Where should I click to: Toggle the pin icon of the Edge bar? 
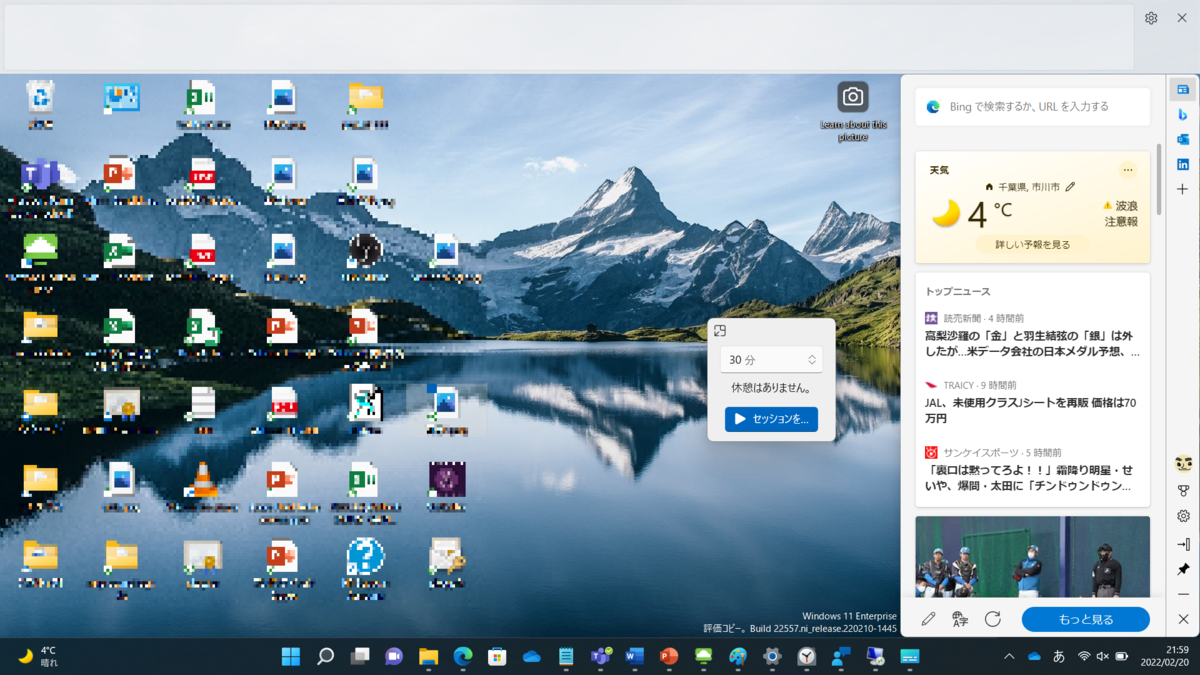[1183, 569]
